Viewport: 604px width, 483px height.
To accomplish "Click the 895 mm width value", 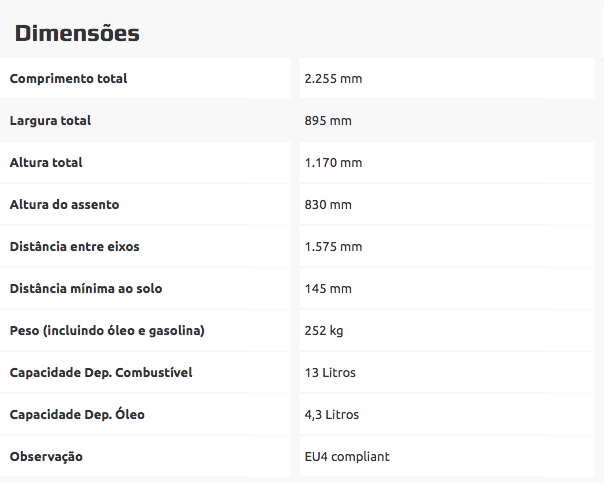I will [x=328, y=121].
